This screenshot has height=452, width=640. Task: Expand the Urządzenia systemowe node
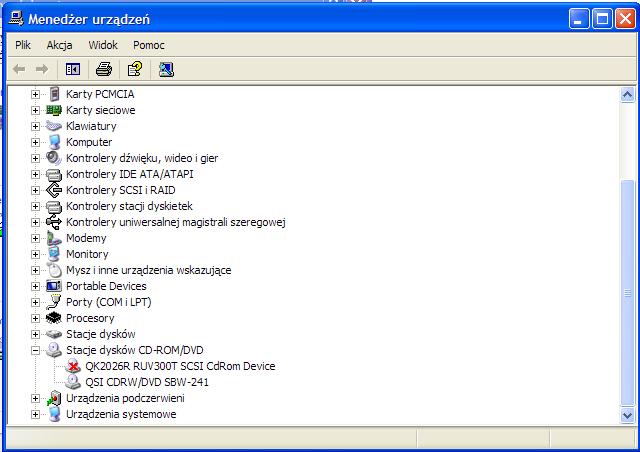[36, 414]
